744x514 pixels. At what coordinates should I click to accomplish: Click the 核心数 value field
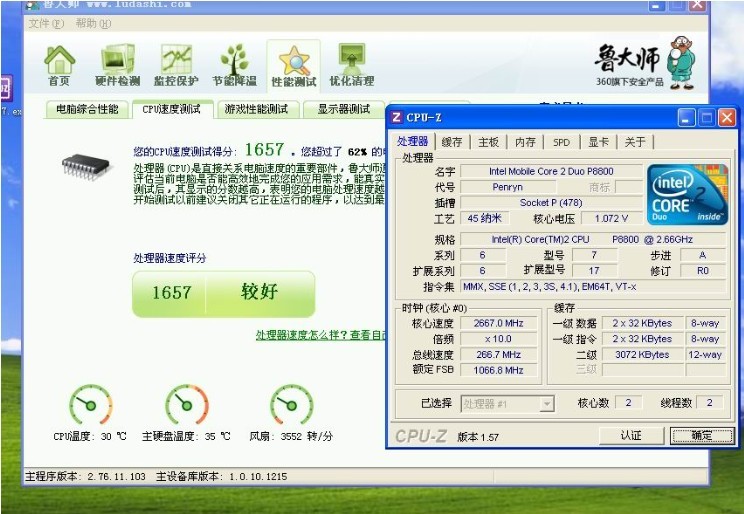tap(628, 403)
